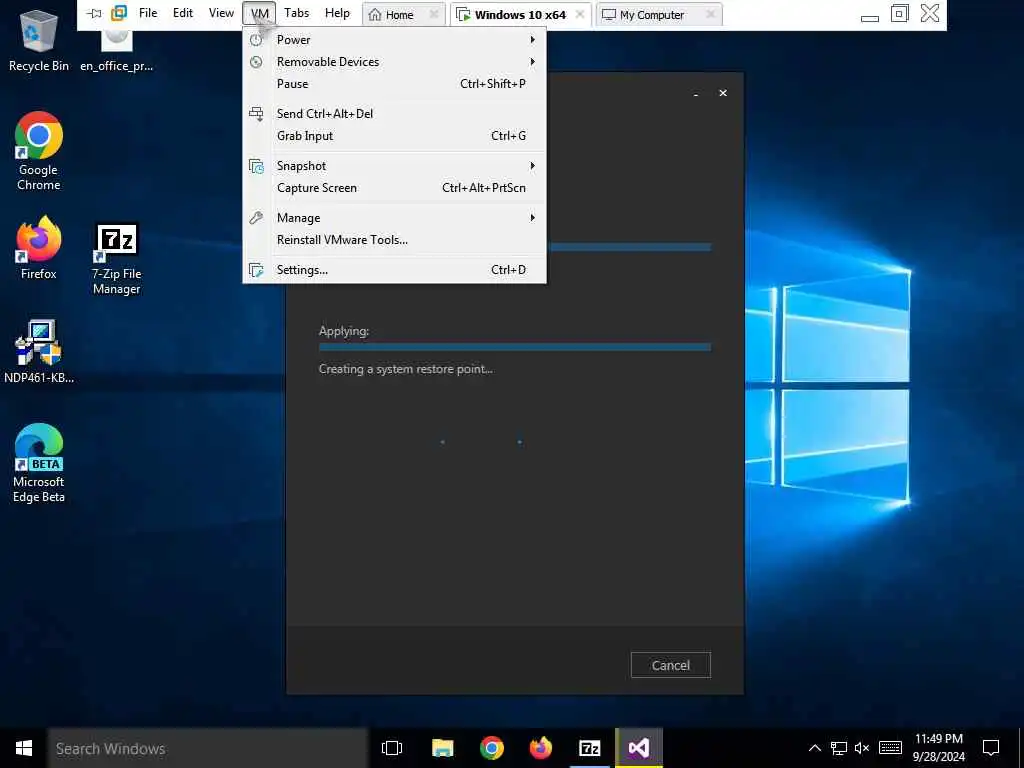The height and width of the screenshot is (768, 1024).
Task: Select en_office_pr desktop file
Action: point(117,51)
